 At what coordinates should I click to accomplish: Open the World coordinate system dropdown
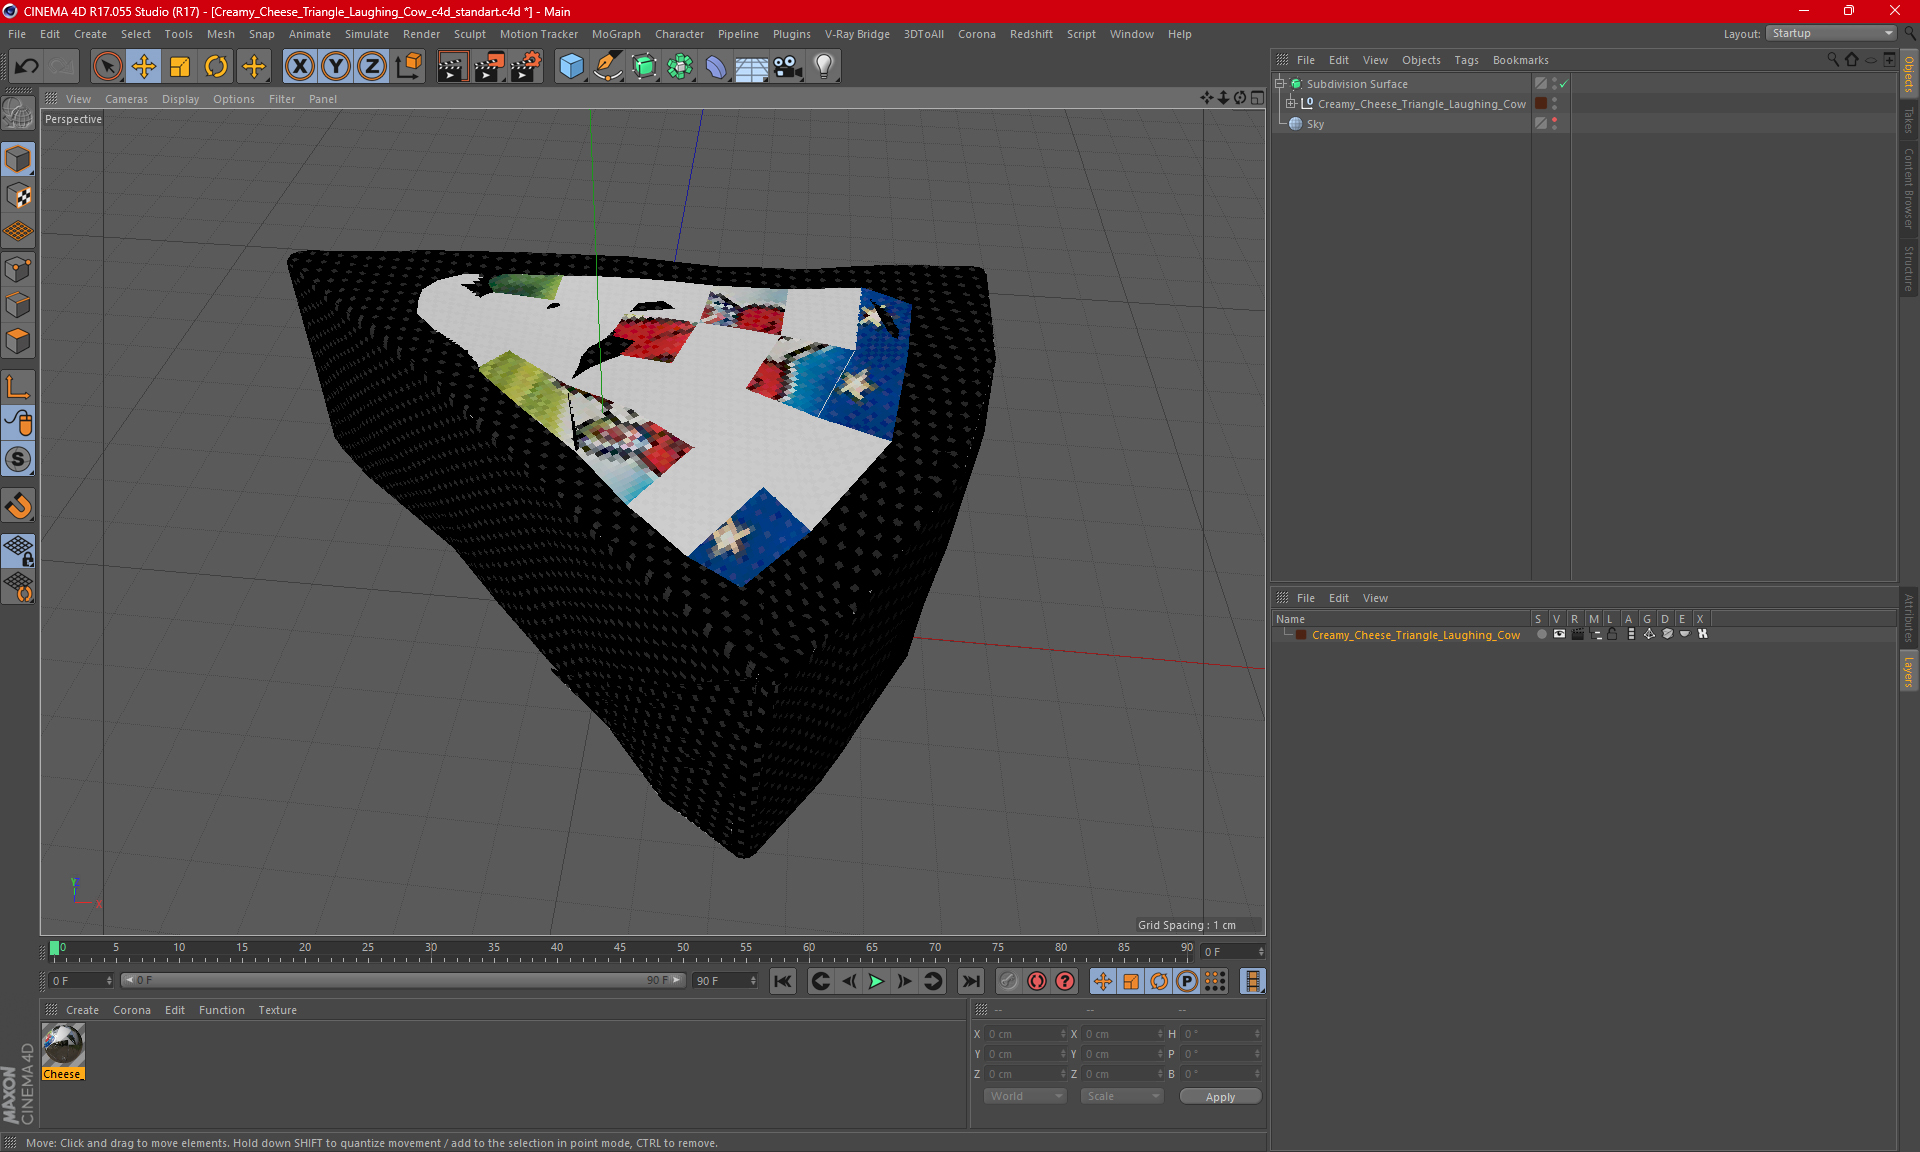pos(1026,1096)
